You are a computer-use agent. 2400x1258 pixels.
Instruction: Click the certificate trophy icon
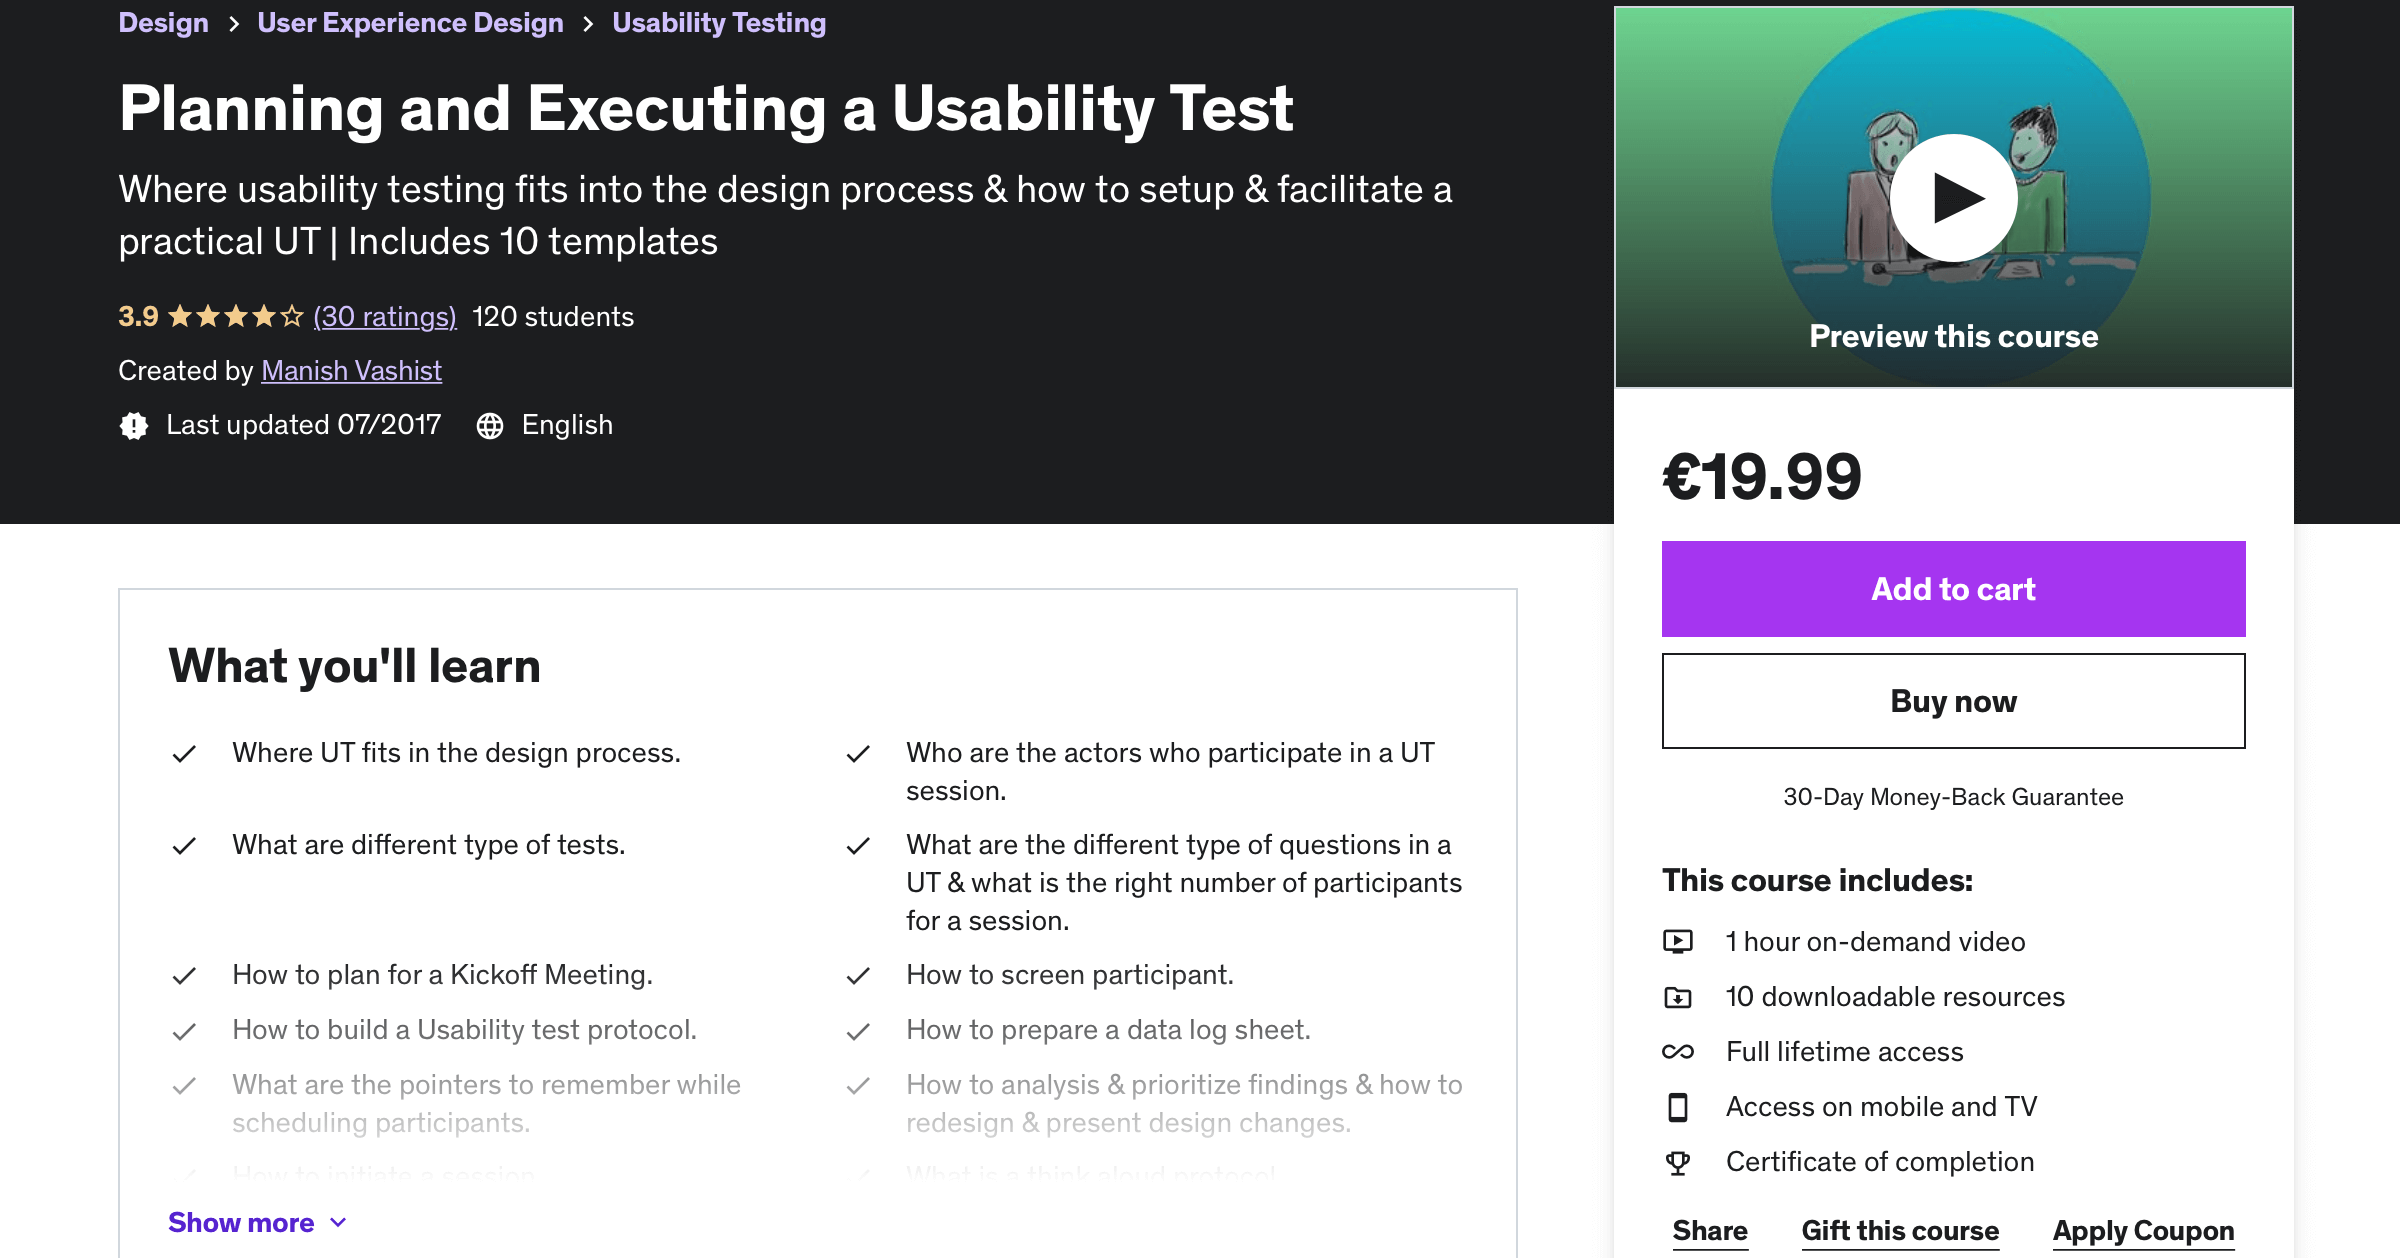click(x=1678, y=1162)
